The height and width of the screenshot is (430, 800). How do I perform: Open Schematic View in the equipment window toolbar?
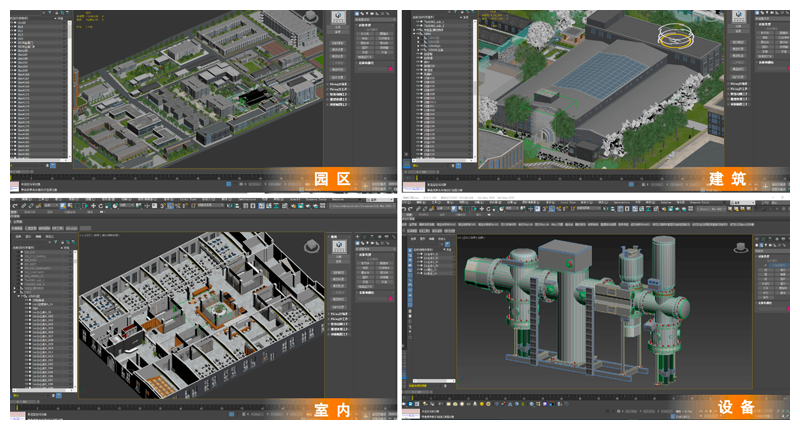click(648, 209)
